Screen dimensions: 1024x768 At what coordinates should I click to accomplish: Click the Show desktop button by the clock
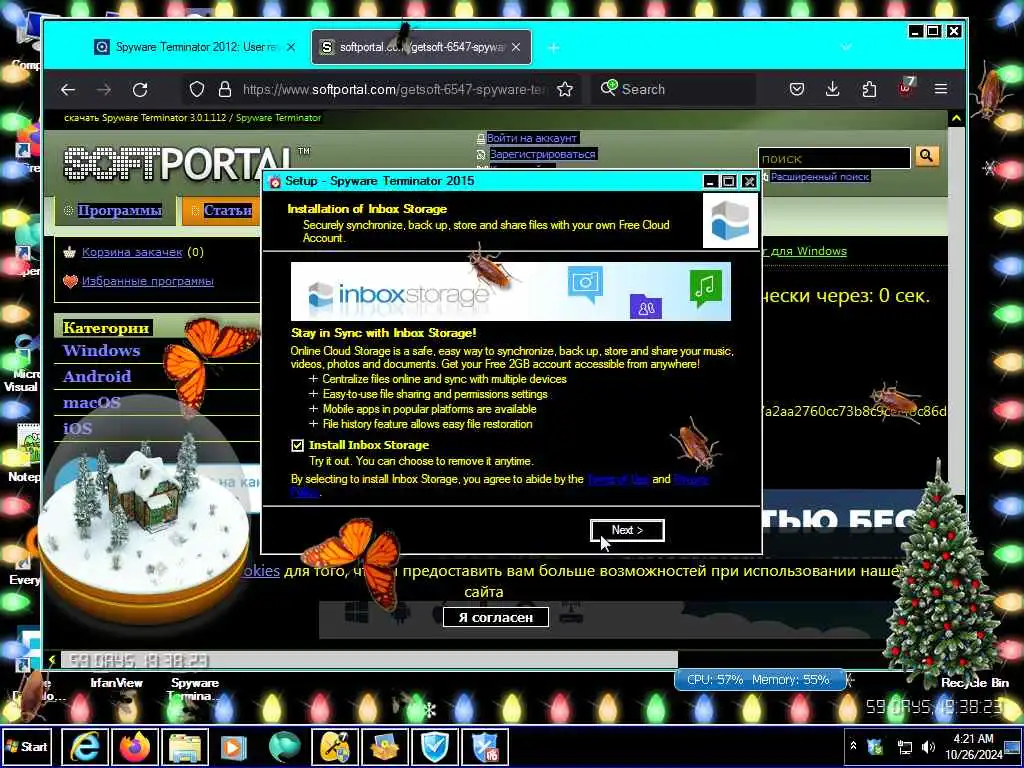point(1013,746)
